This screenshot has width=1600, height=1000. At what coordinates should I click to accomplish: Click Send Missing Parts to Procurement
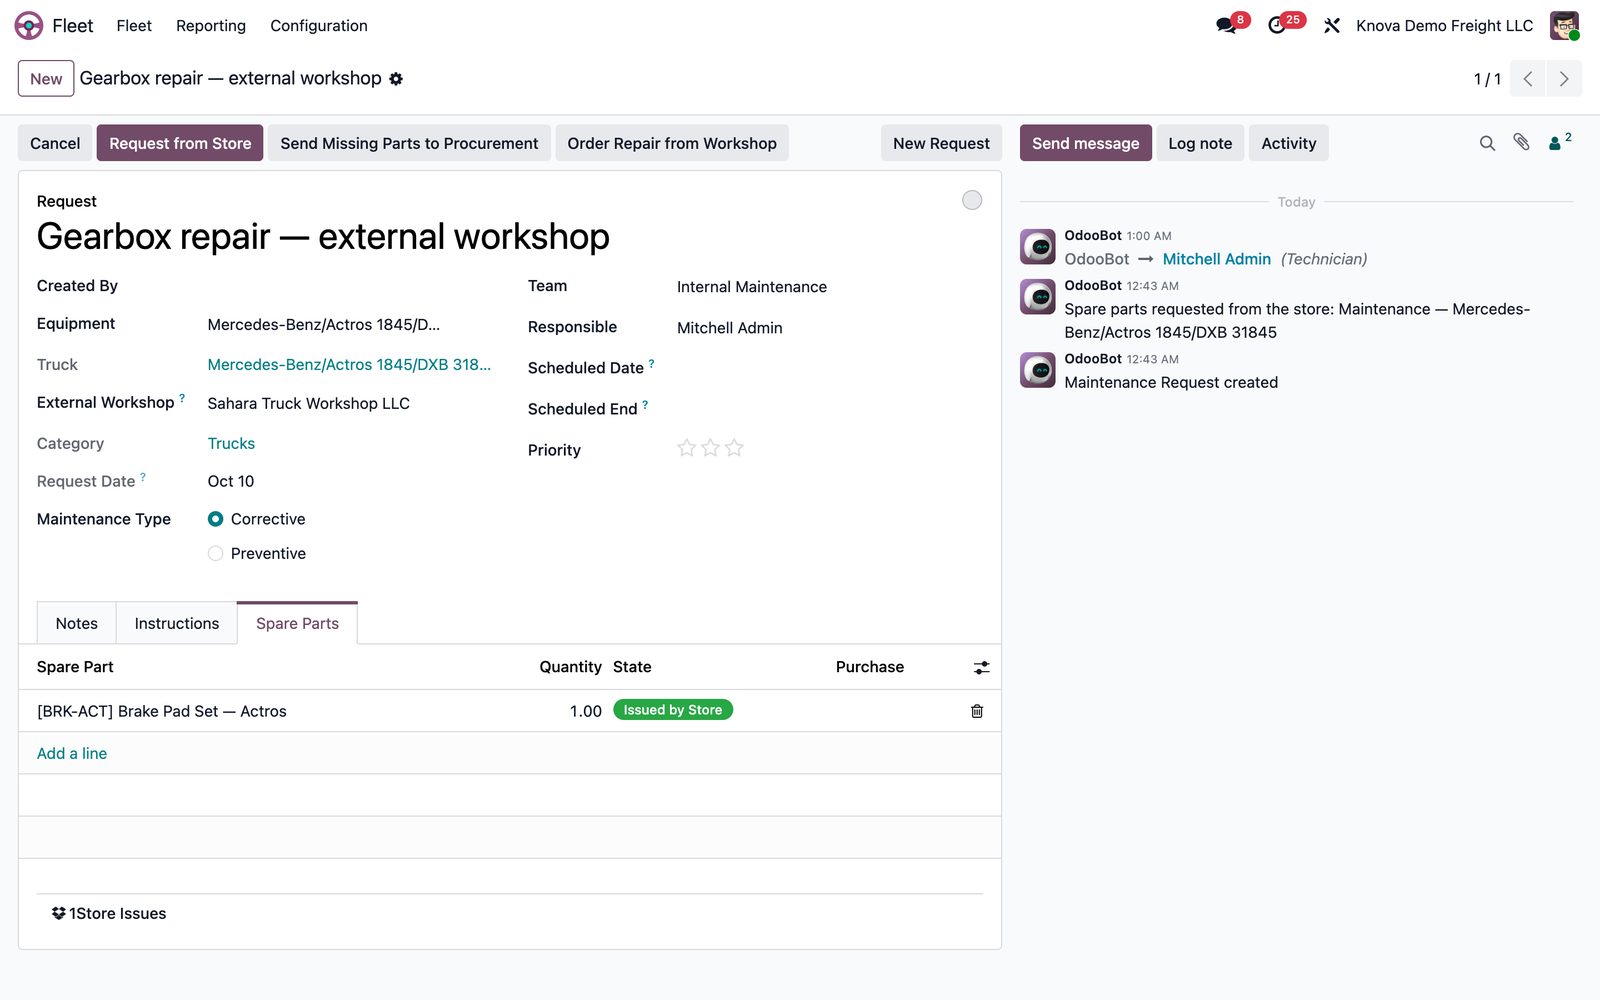409,143
